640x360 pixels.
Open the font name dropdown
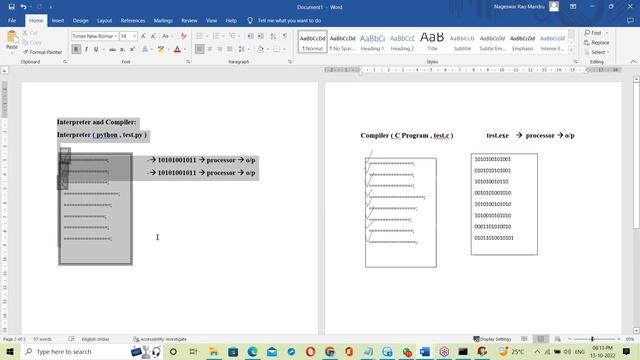(116, 36)
